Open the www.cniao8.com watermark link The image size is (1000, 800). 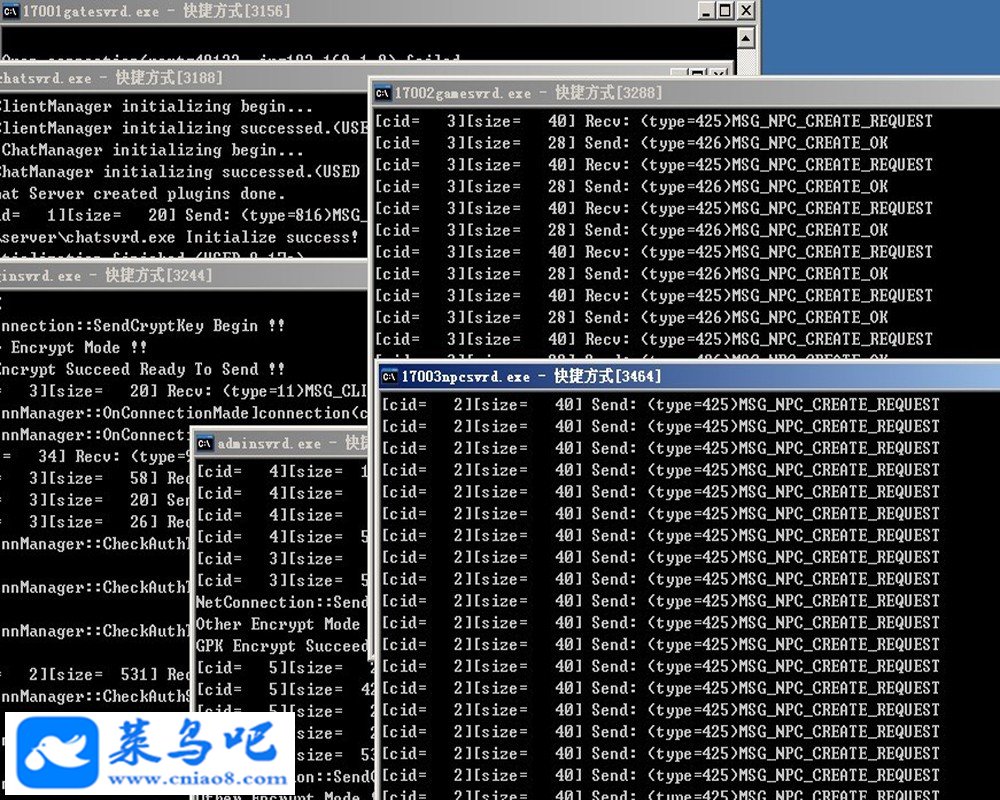(x=197, y=779)
